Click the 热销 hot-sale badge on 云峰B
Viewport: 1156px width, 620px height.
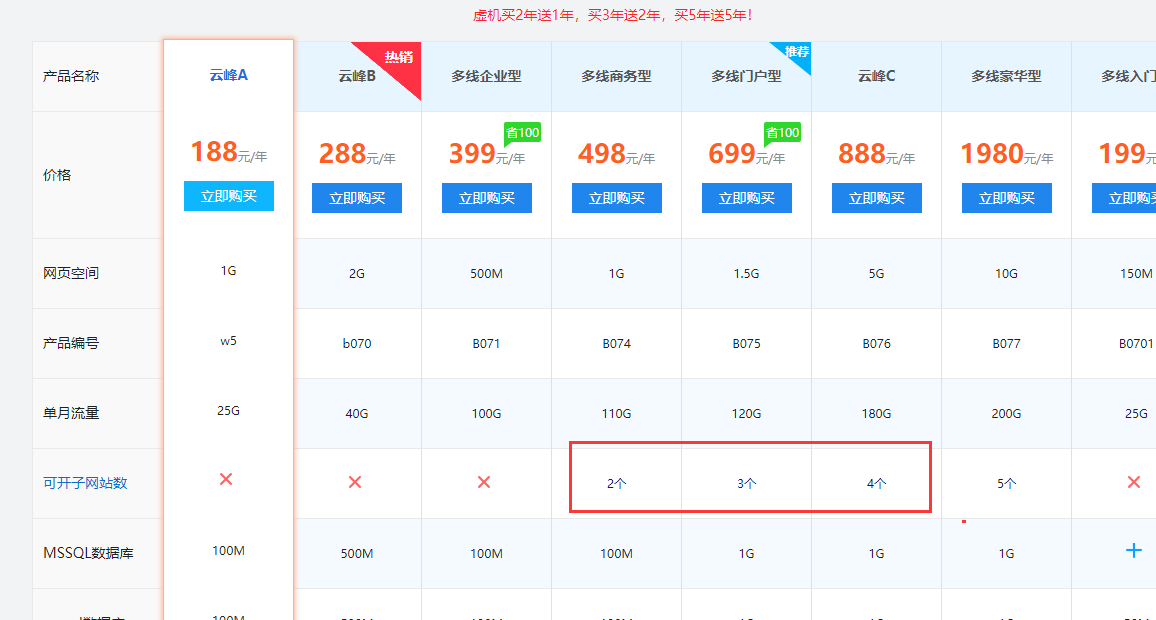point(397,58)
